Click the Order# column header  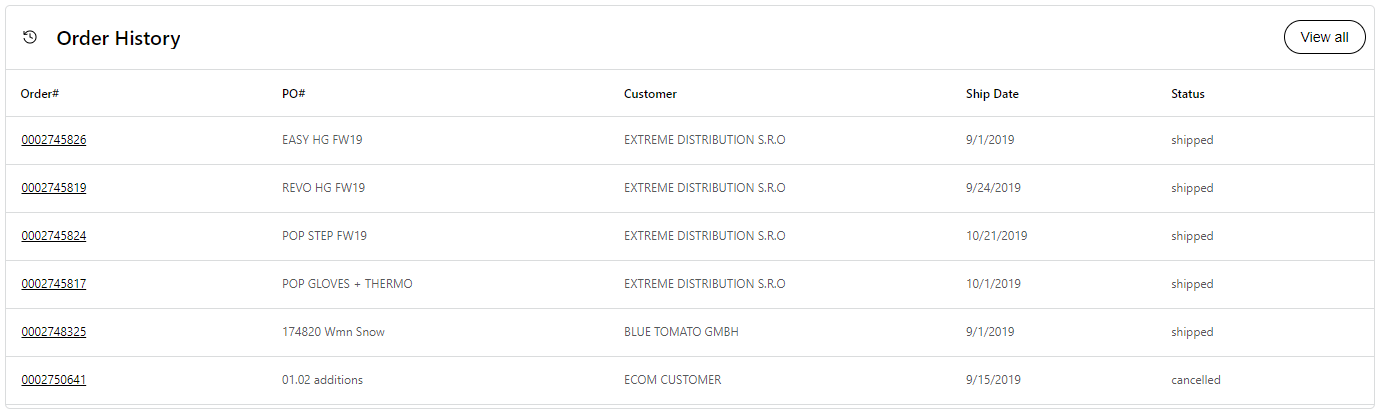(x=40, y=94)
